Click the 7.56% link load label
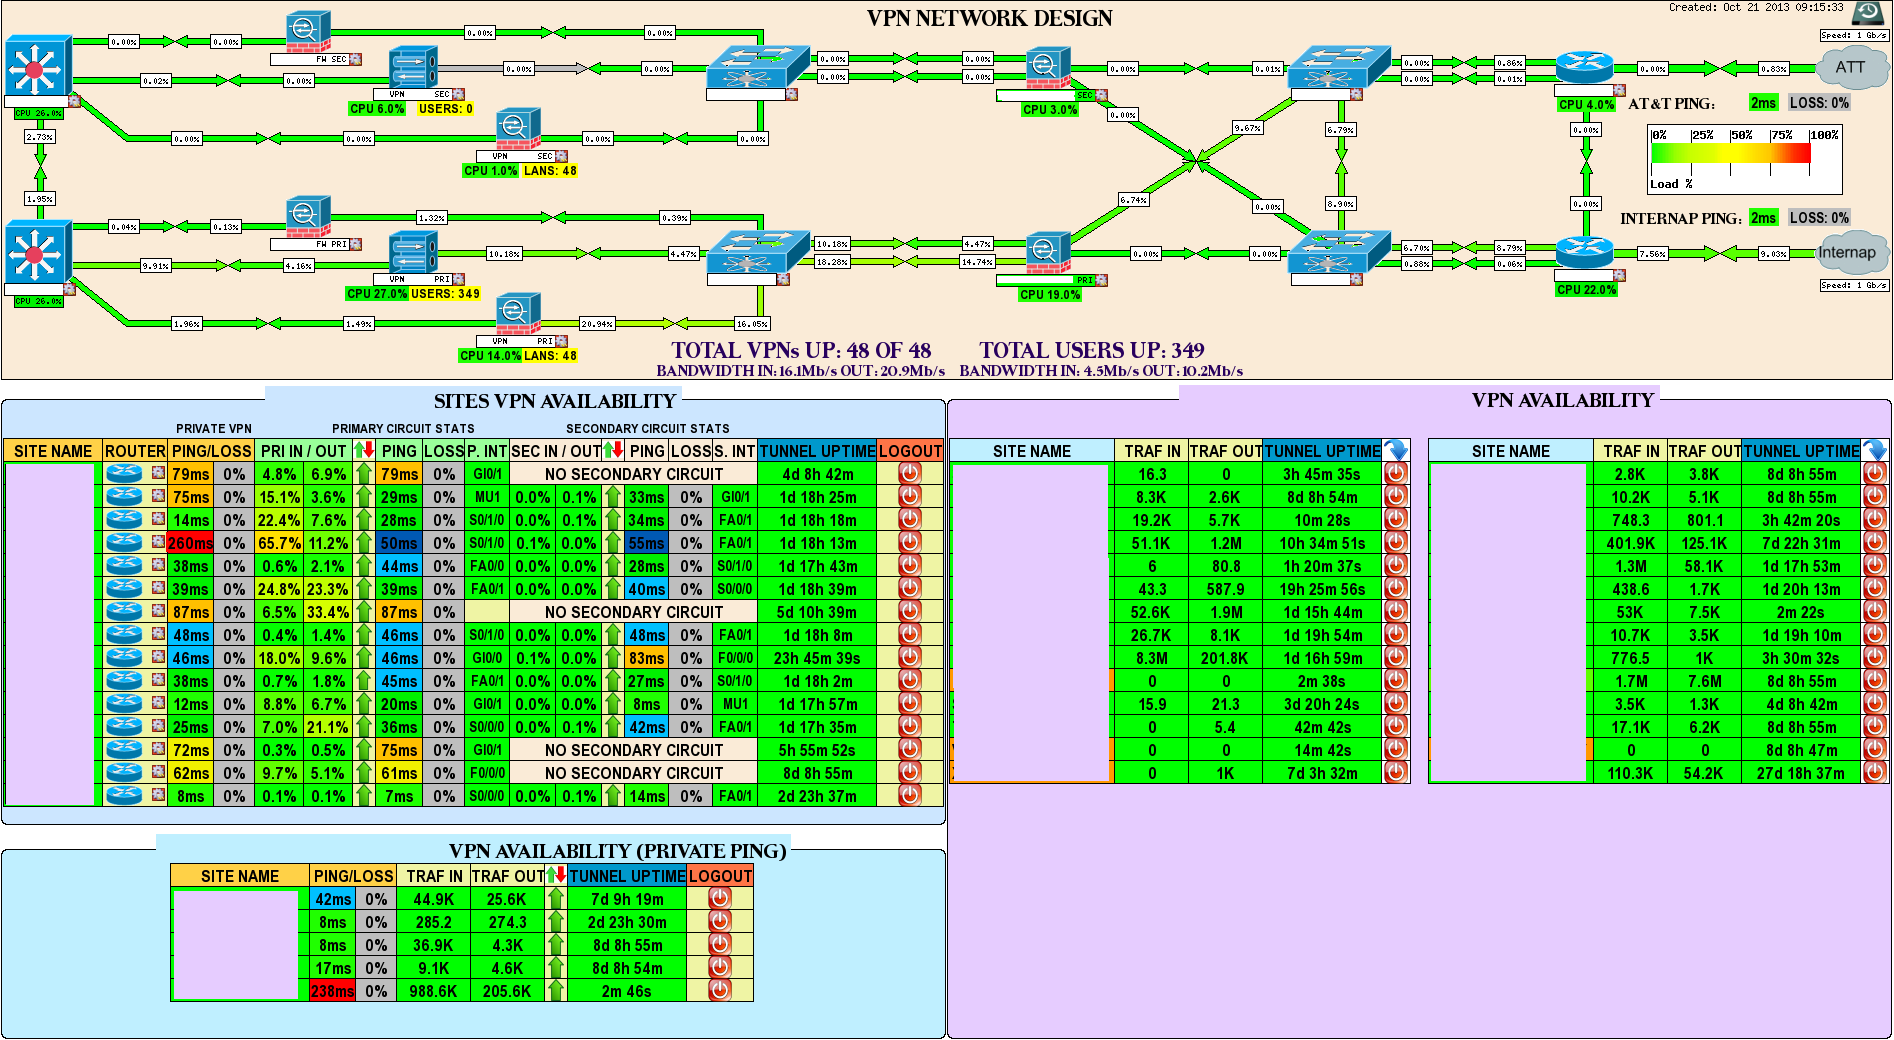1894x1040 pixels. (1653, 253)
